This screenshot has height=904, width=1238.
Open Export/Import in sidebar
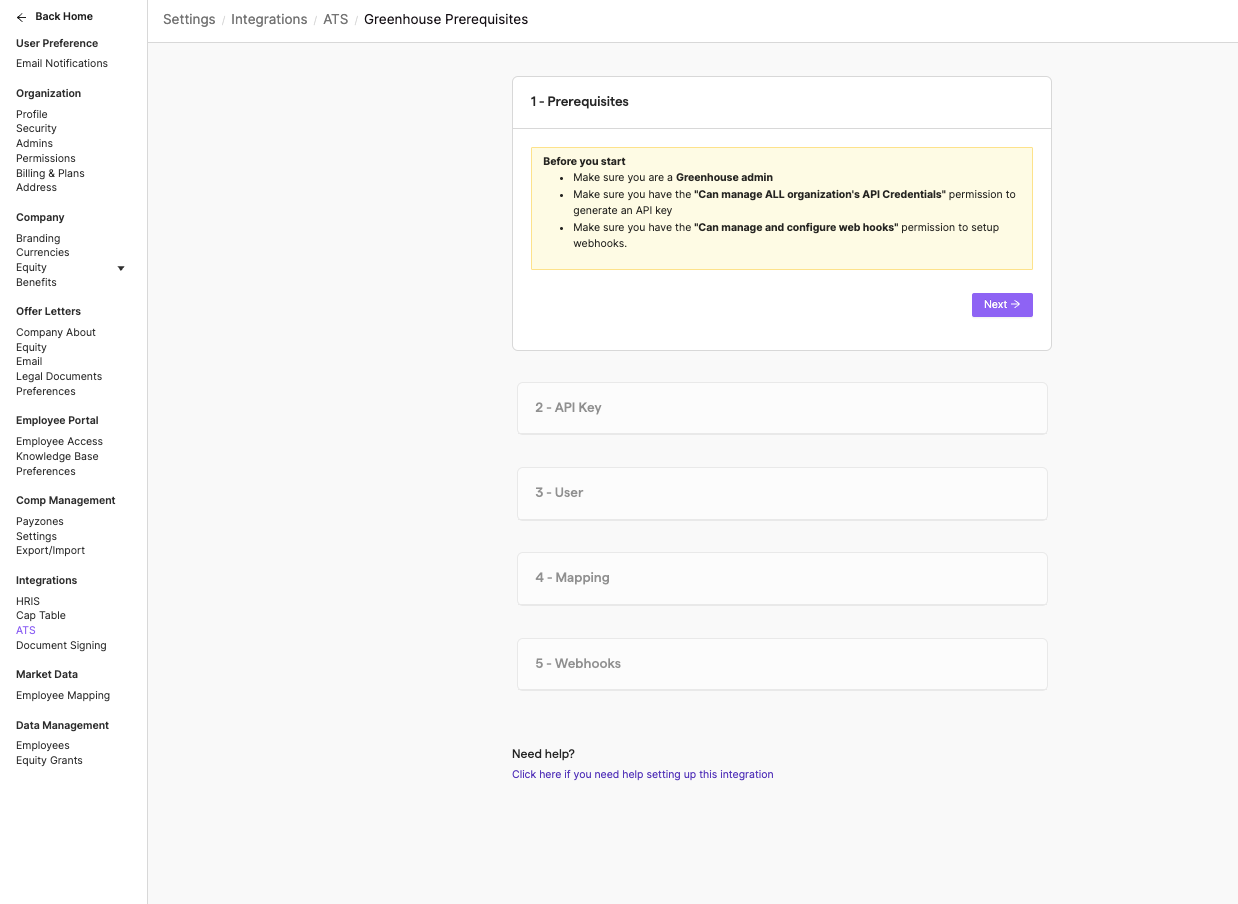pyautogui.click(x=50, y=550)
